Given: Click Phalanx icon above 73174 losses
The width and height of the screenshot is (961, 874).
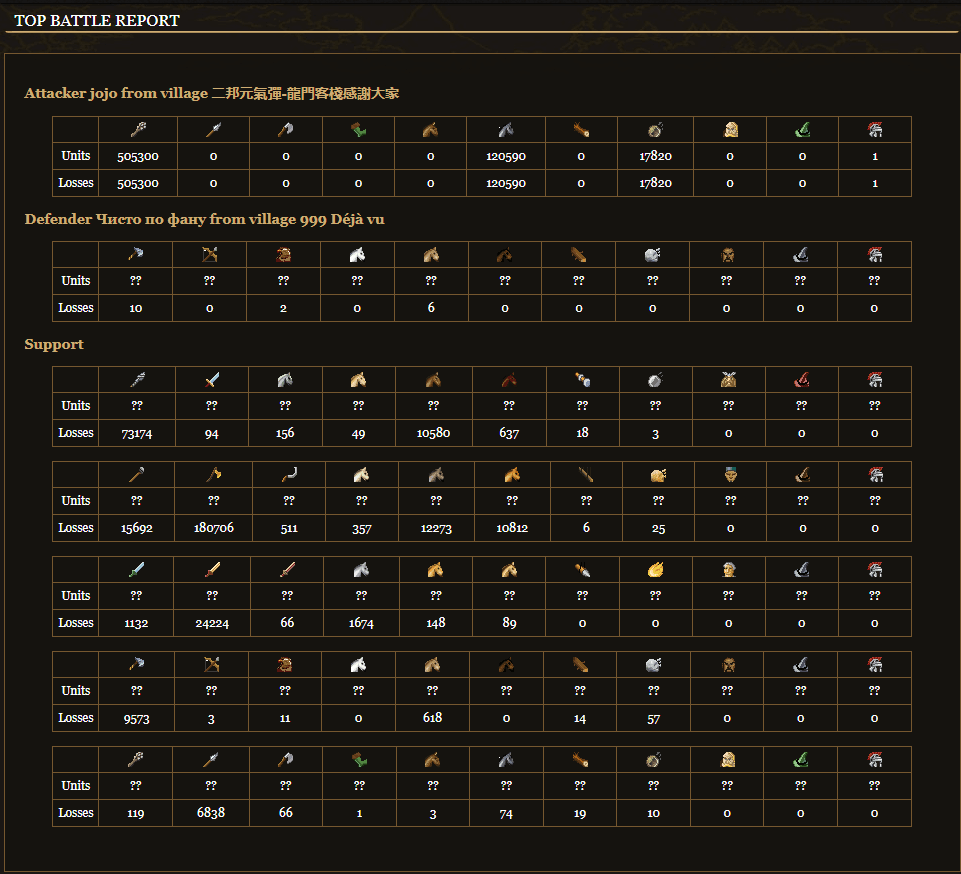Looking at the screenshot, I should click(137, 380).
